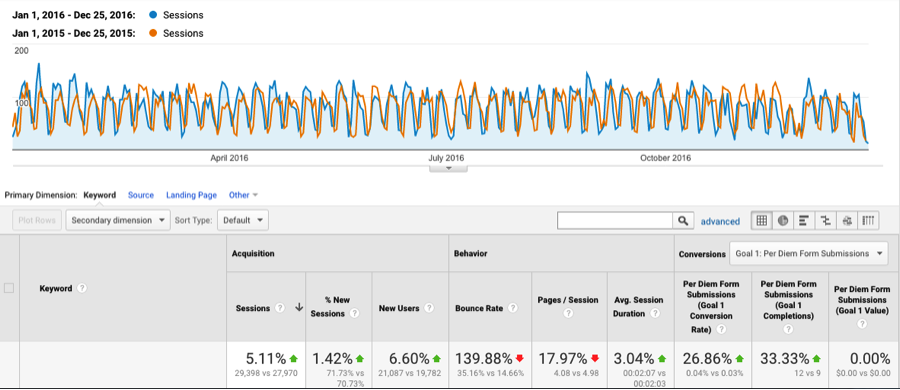The height and width of the screenshot is (390, 900).
Task: Click the 0.00% goal value figure
Action: pos(870,359)
